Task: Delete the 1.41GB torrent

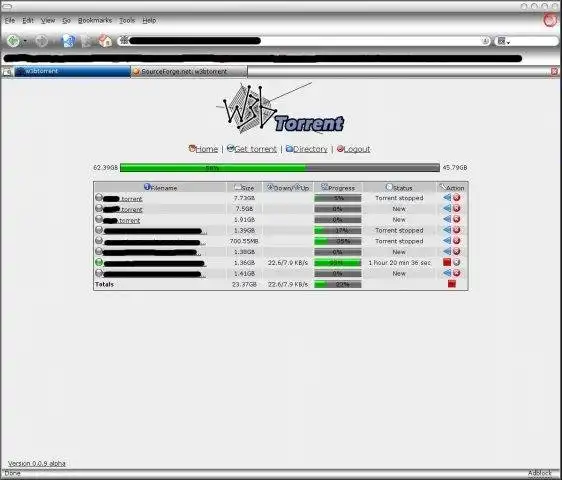Action: pos(457,273)
